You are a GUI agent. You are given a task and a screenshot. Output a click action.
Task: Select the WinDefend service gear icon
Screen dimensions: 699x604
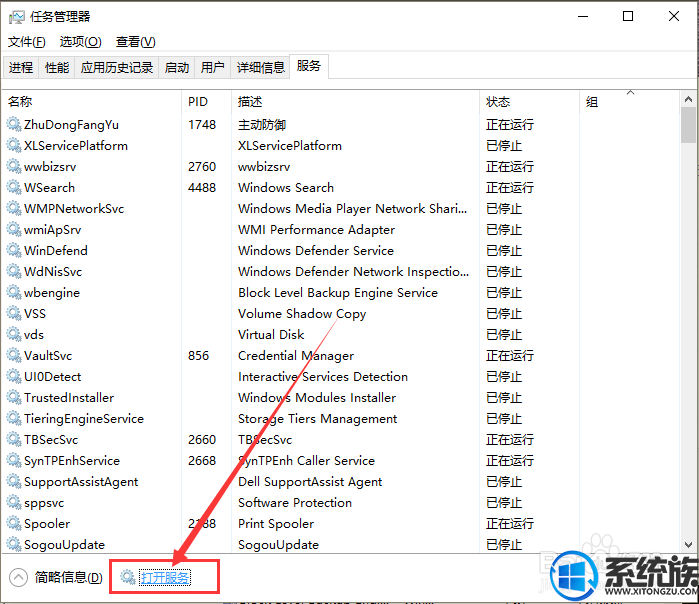tap(14, 250)
